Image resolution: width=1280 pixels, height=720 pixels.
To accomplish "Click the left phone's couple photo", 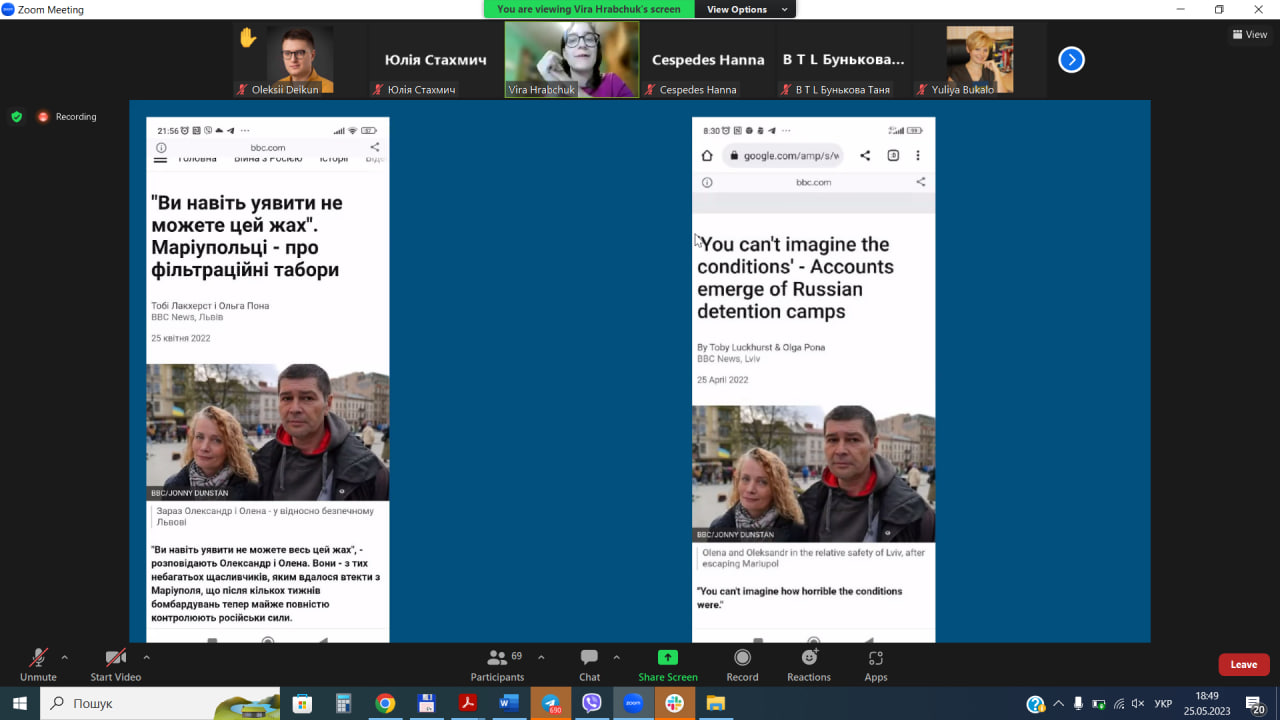I will 268,432.
